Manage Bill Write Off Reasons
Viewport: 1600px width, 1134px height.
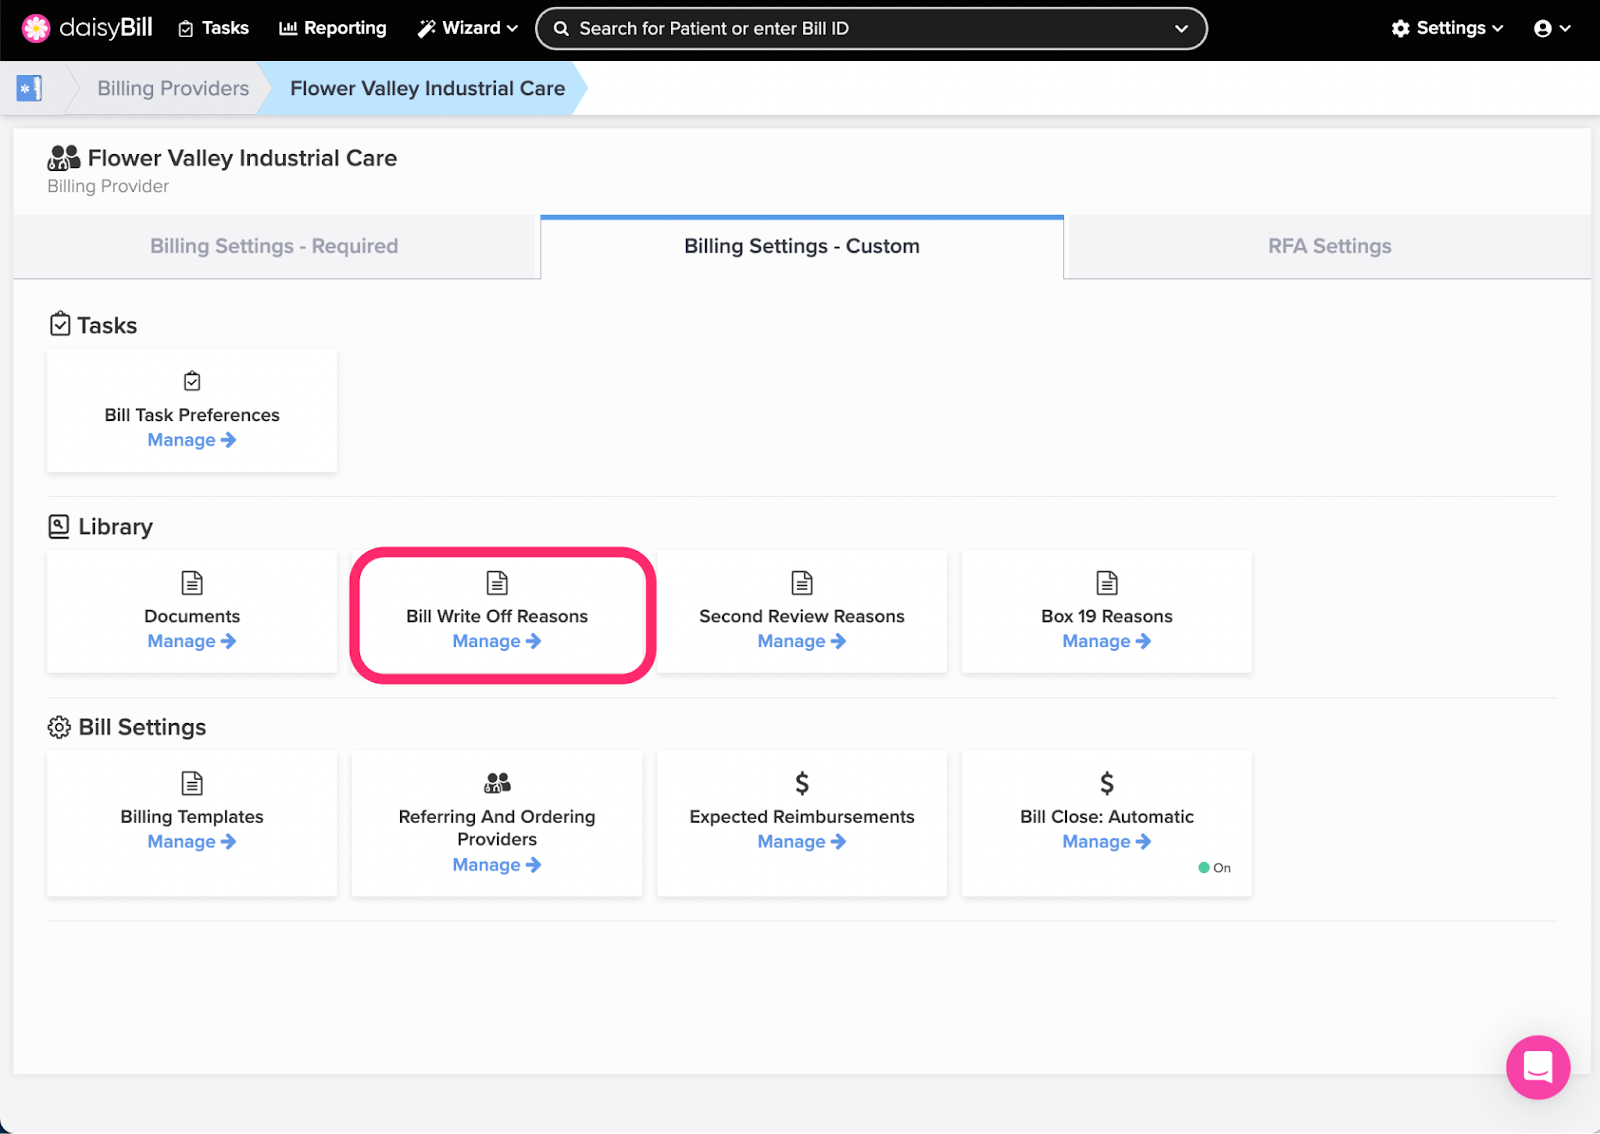(x=497, y=641)
